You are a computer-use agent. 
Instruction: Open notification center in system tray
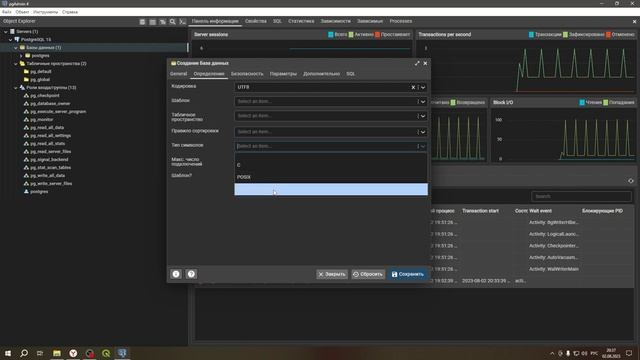coord(629,353)
